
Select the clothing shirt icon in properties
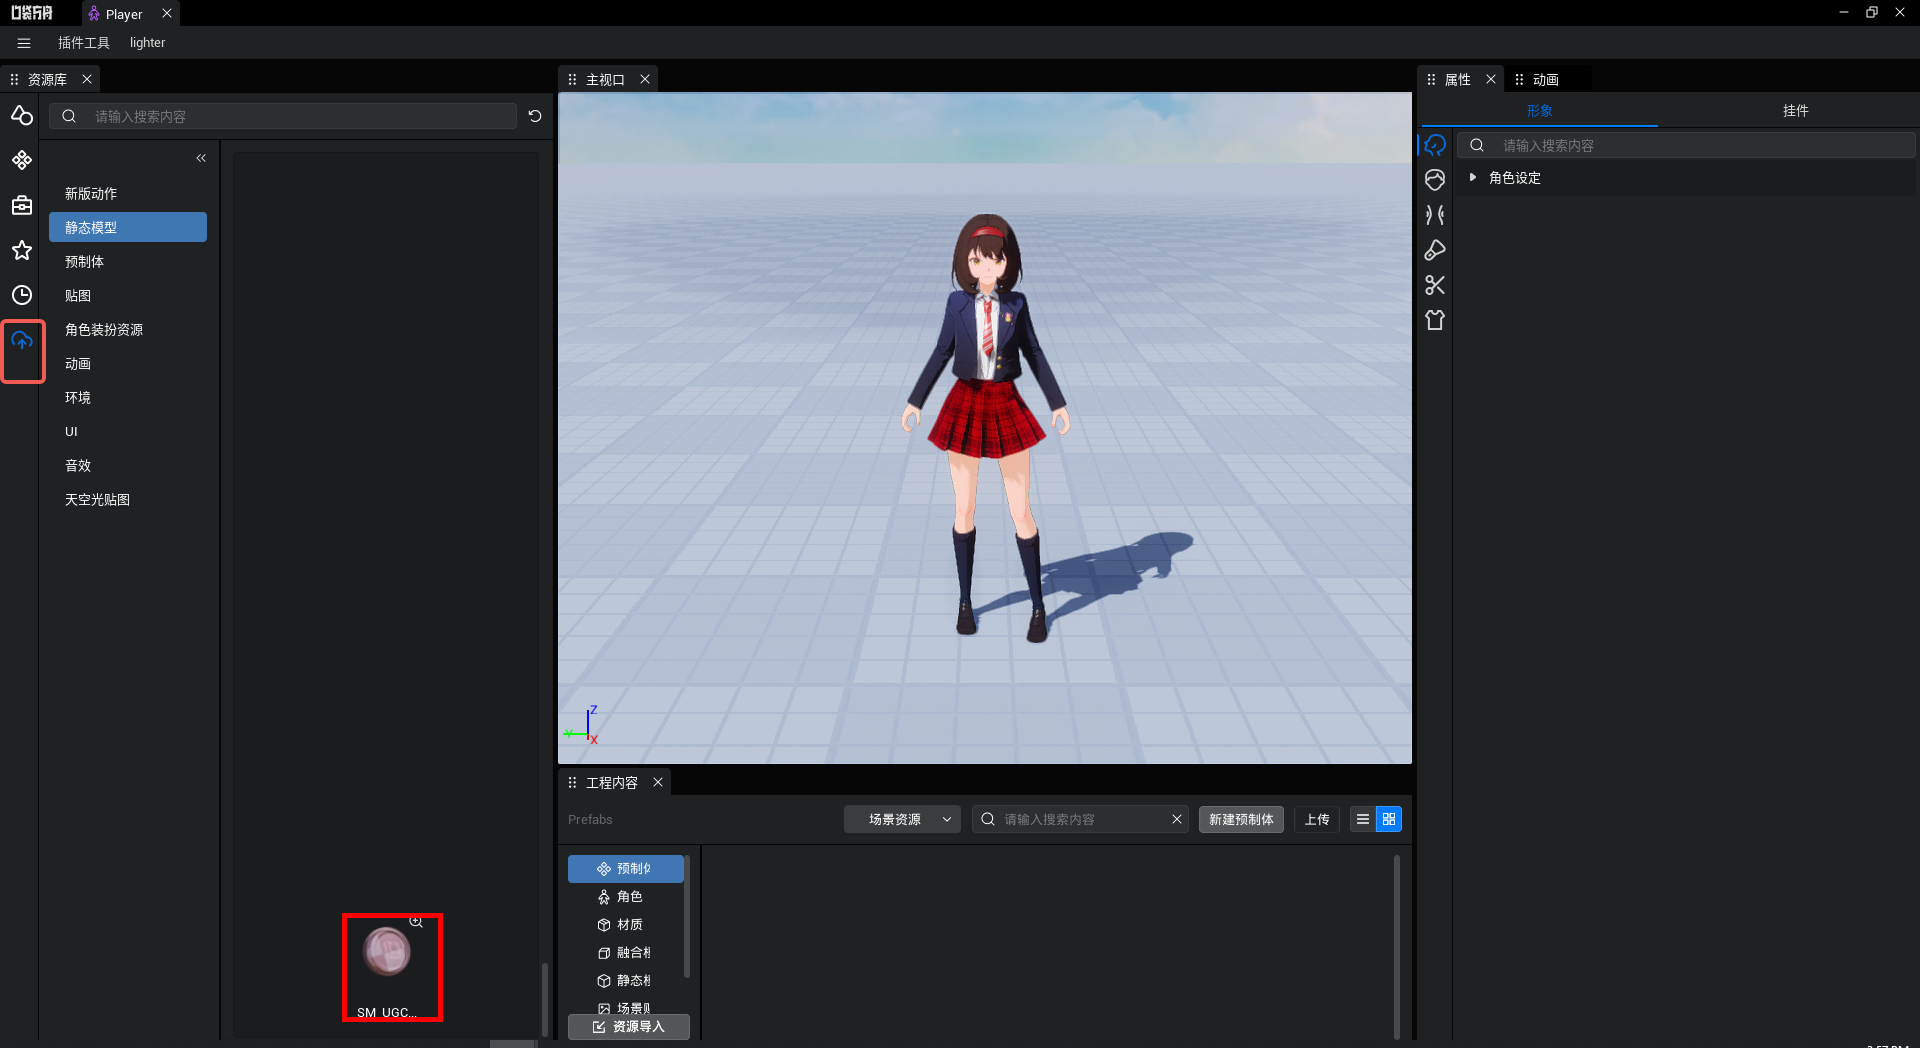click(1435, 320)
